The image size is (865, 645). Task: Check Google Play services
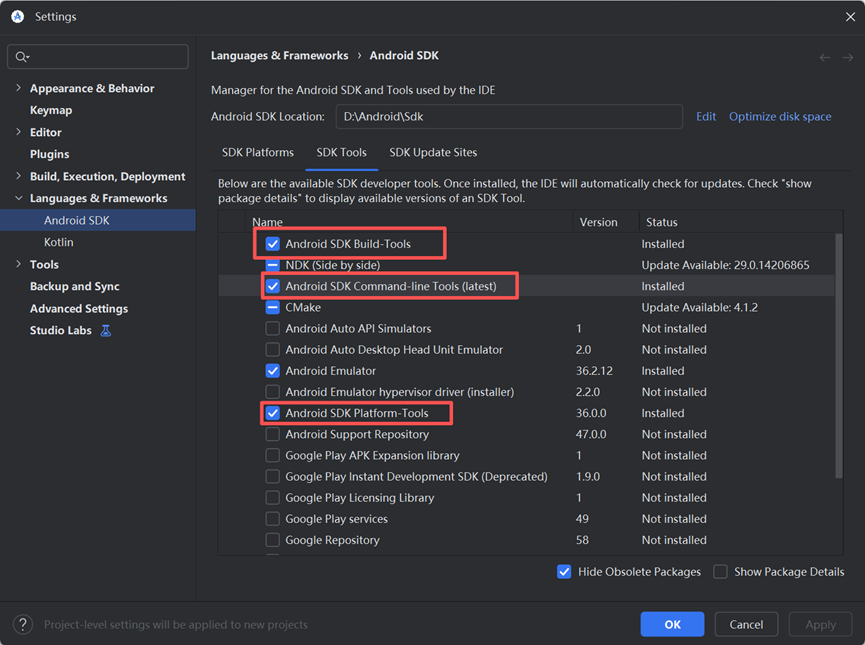pos(273,519)
